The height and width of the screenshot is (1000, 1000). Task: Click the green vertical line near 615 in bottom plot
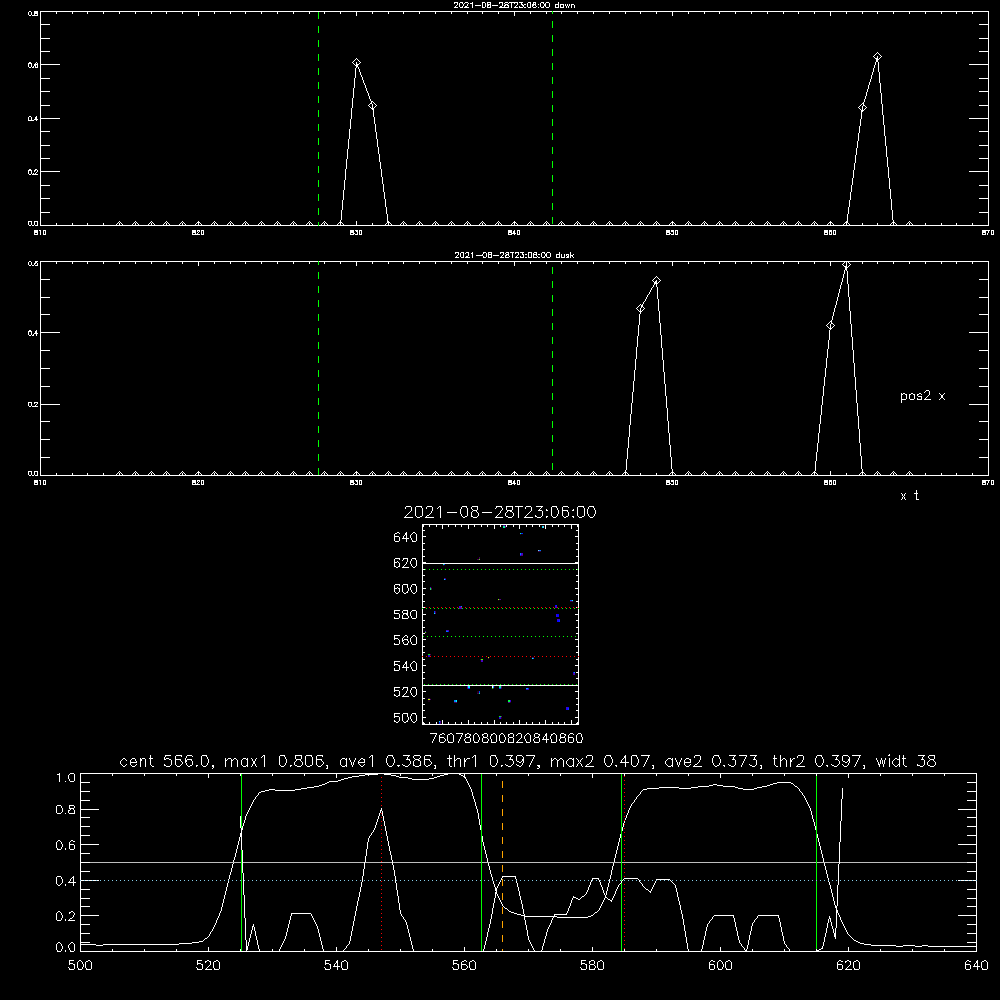click(816, 861)
